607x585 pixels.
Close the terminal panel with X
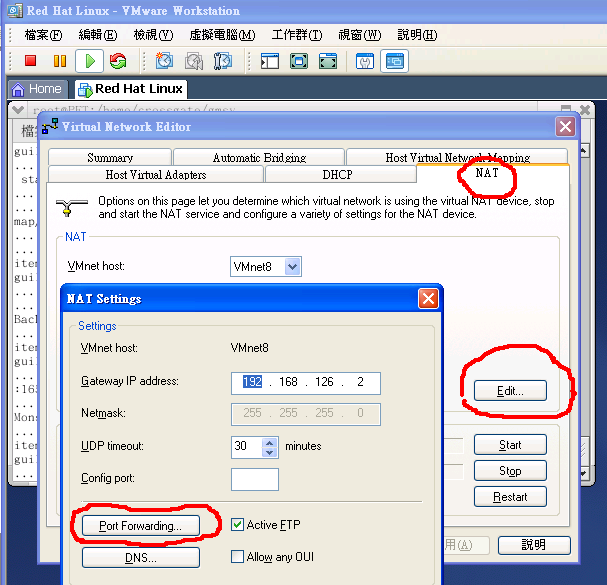coord(585,110)
